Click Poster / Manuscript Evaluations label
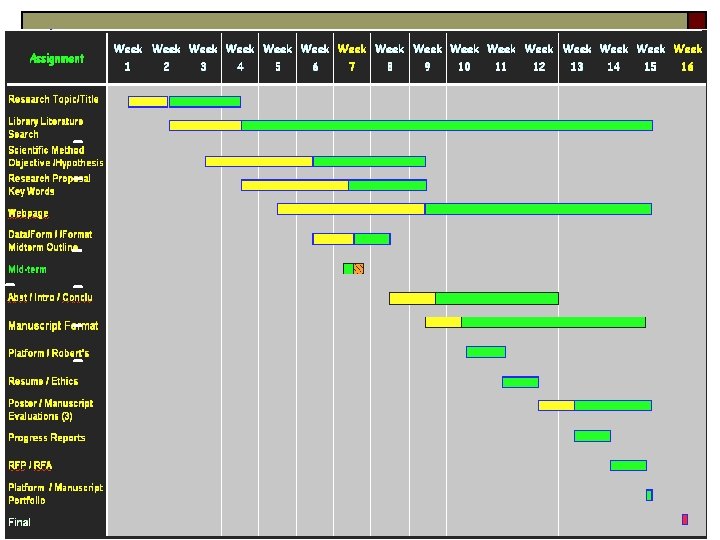 51,410
